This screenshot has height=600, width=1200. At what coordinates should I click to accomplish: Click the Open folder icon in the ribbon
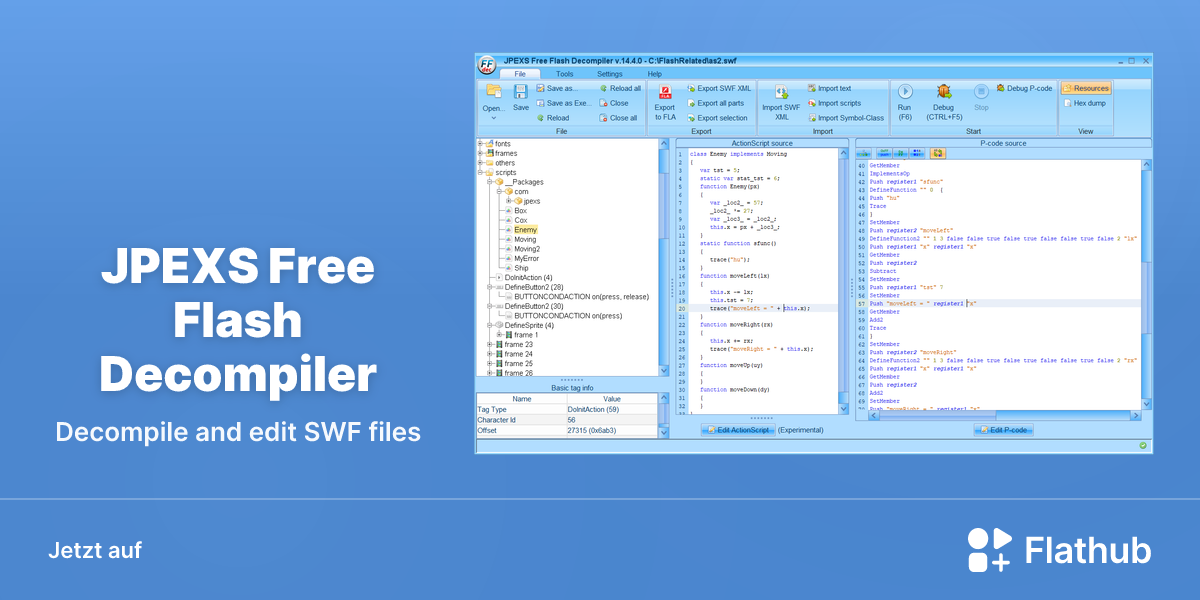493,91
